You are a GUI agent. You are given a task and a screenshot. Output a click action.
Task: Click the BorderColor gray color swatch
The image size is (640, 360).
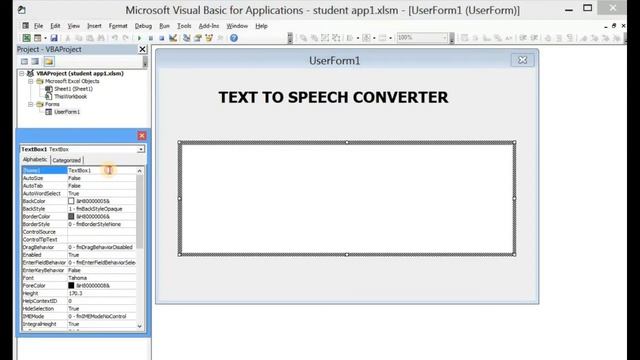[x=71, y=216]
